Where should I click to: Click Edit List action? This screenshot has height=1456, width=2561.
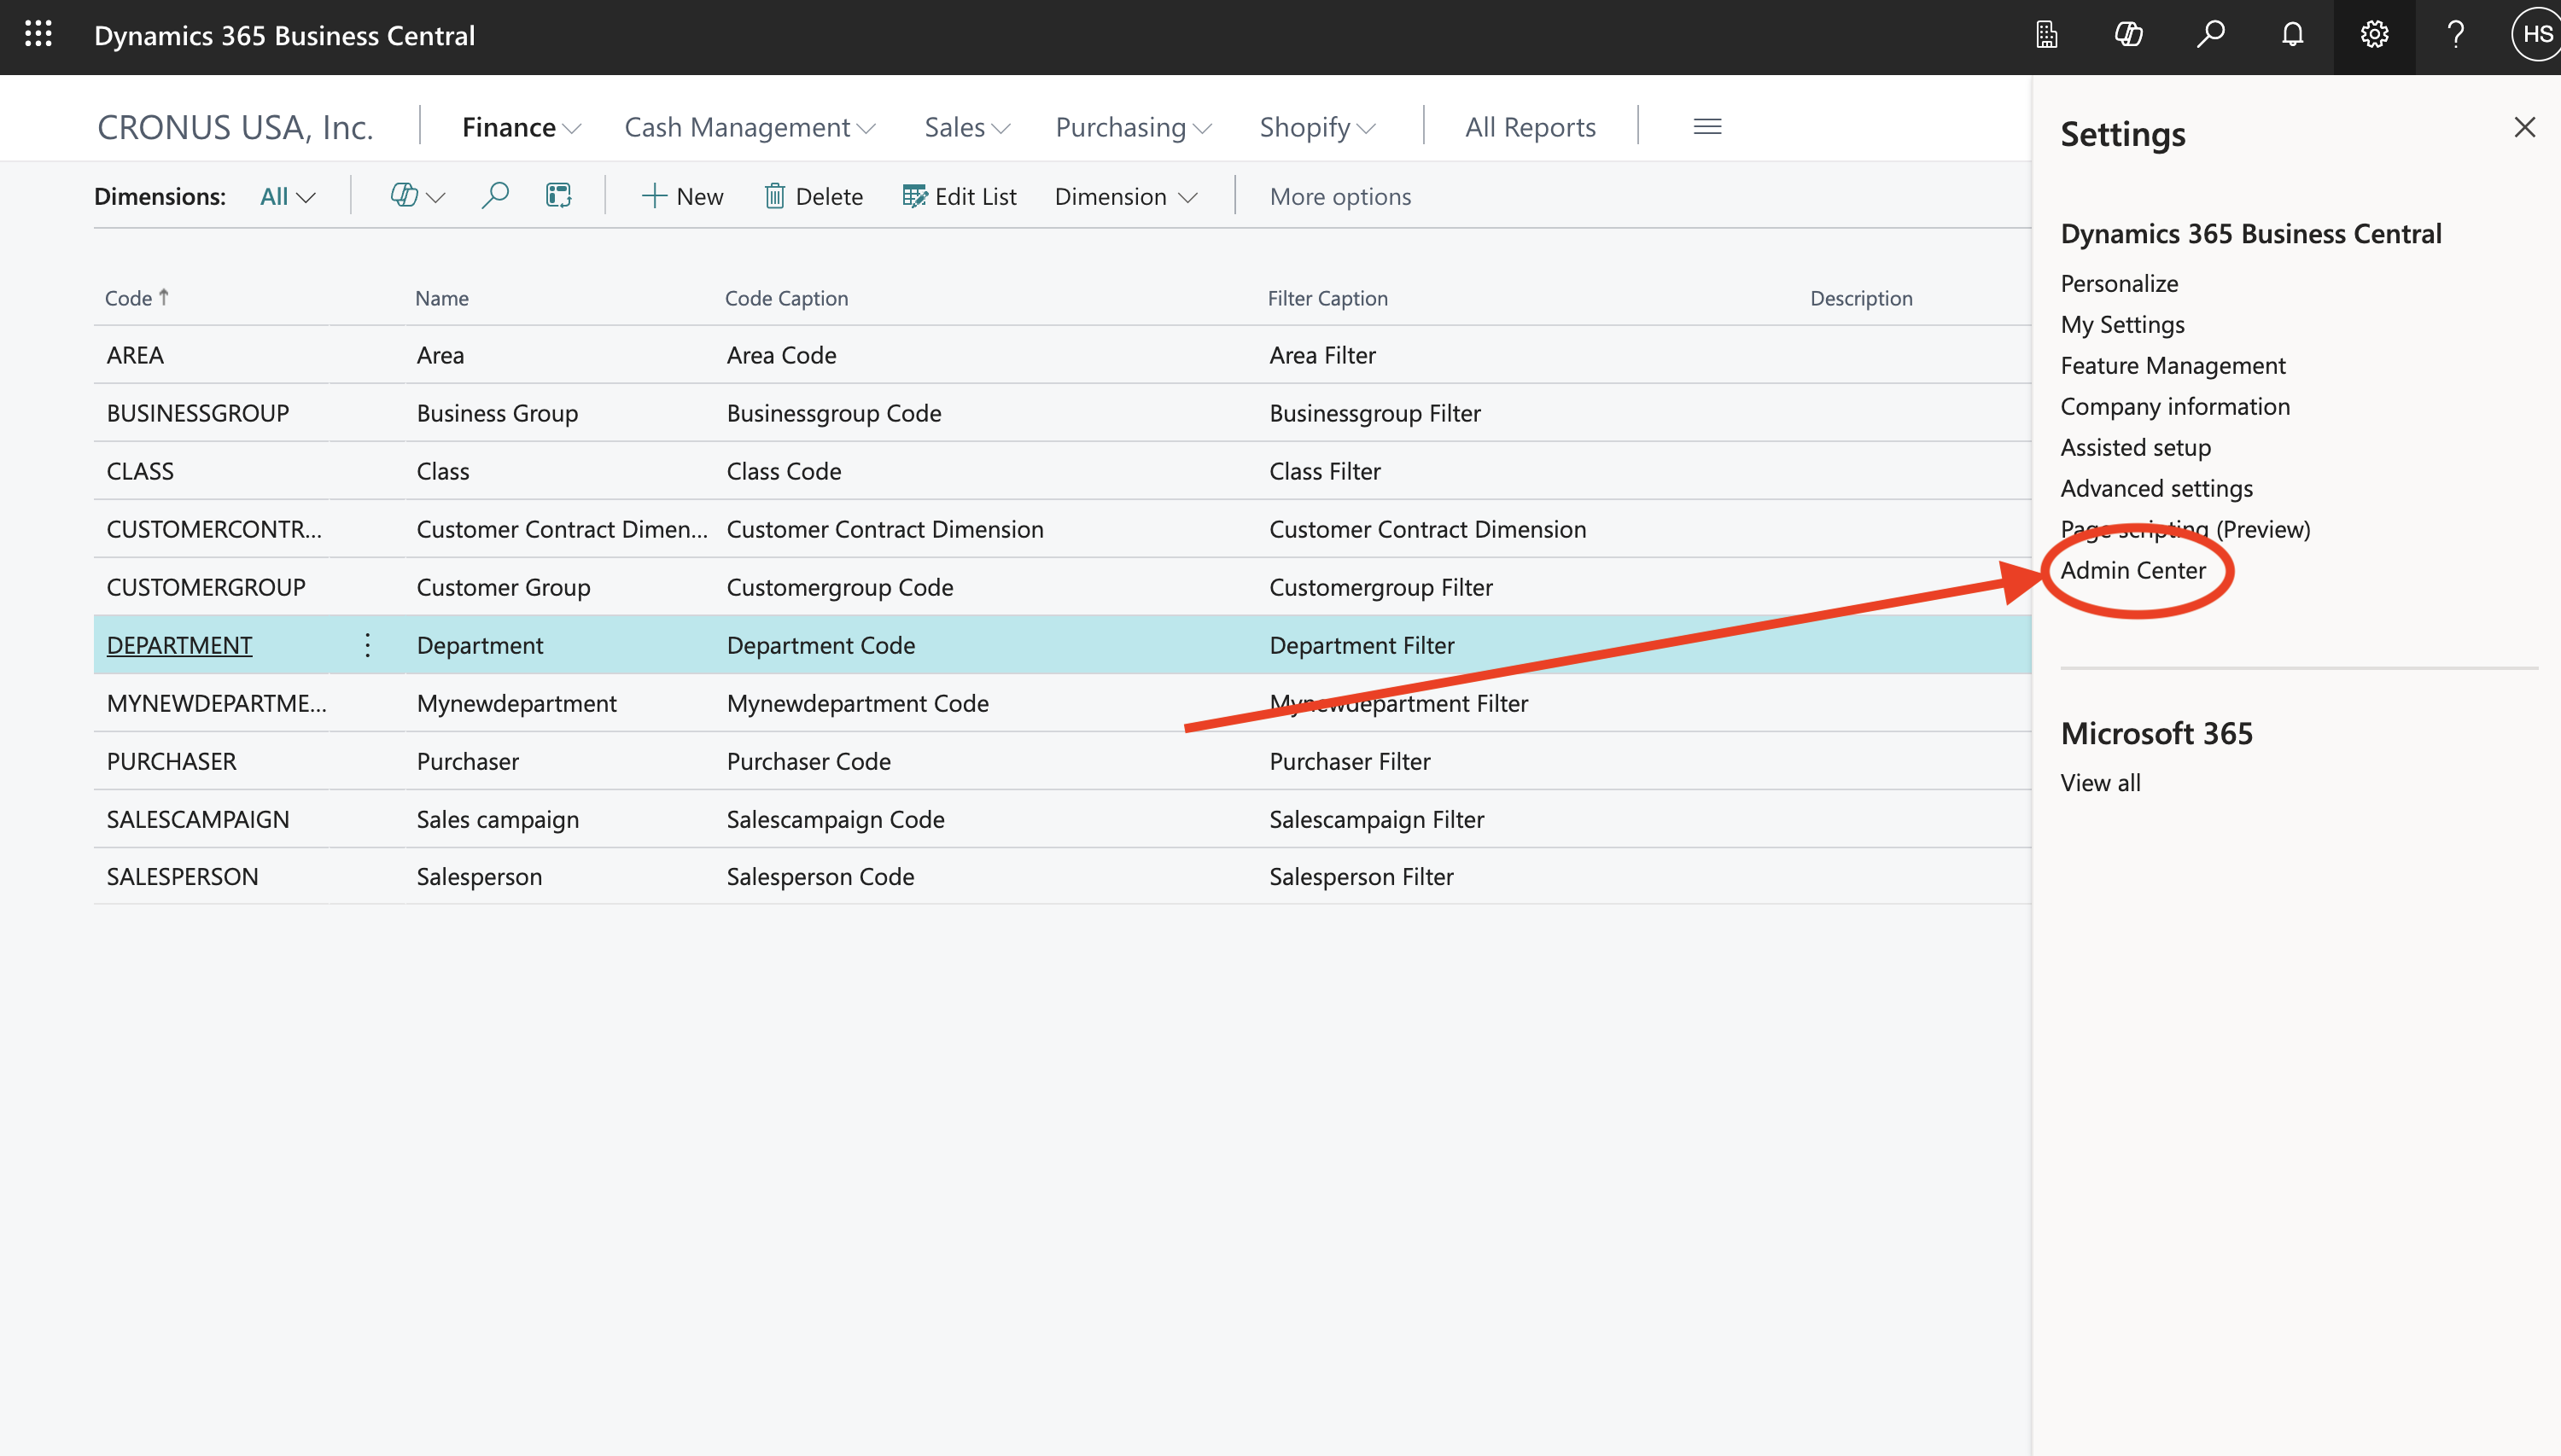959,197
